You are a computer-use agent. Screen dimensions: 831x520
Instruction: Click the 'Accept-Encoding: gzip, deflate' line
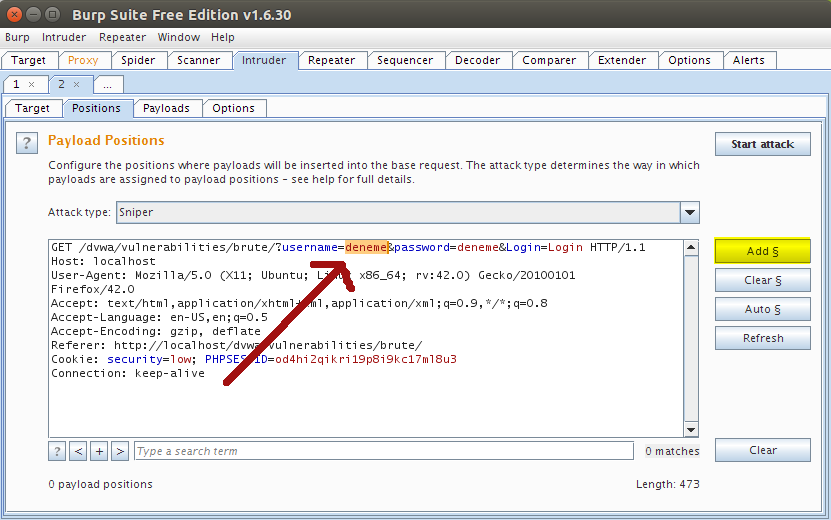pos(156,331)
